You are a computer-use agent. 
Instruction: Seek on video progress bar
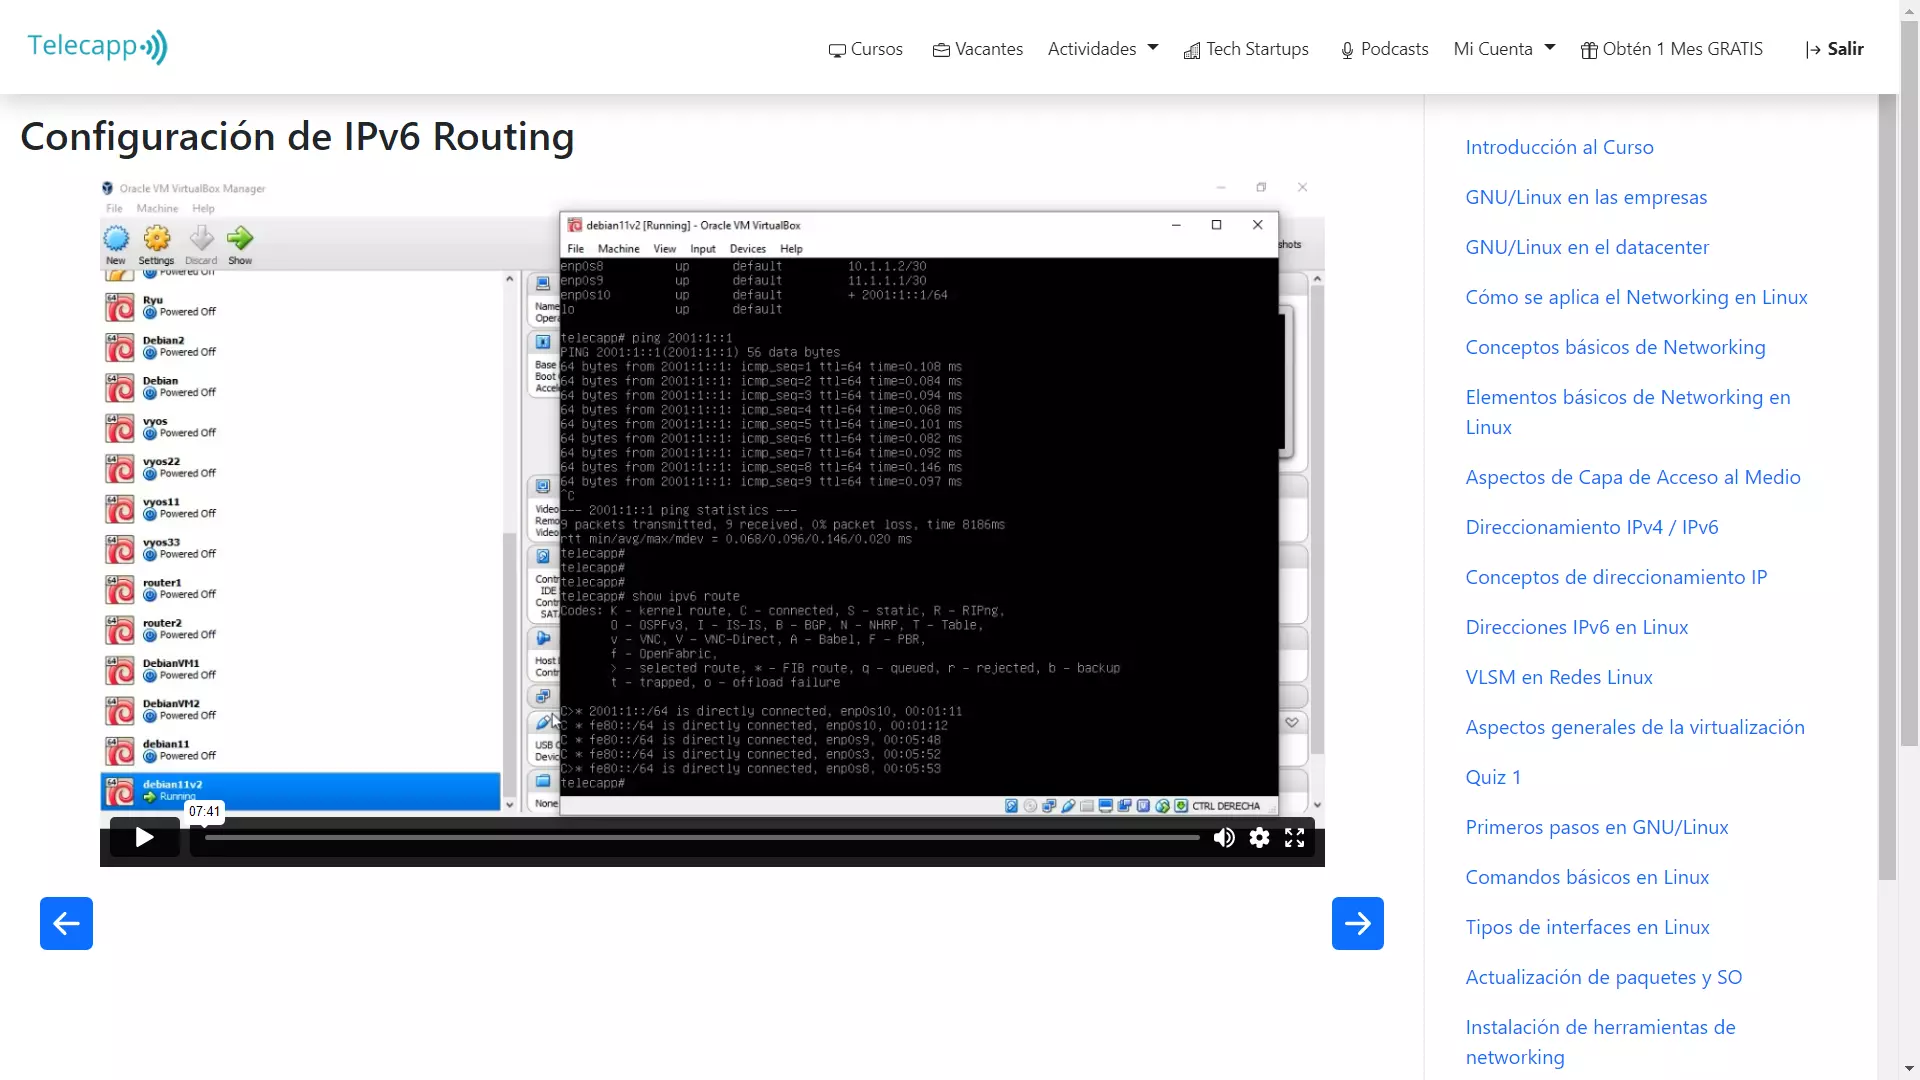[700, 838]
